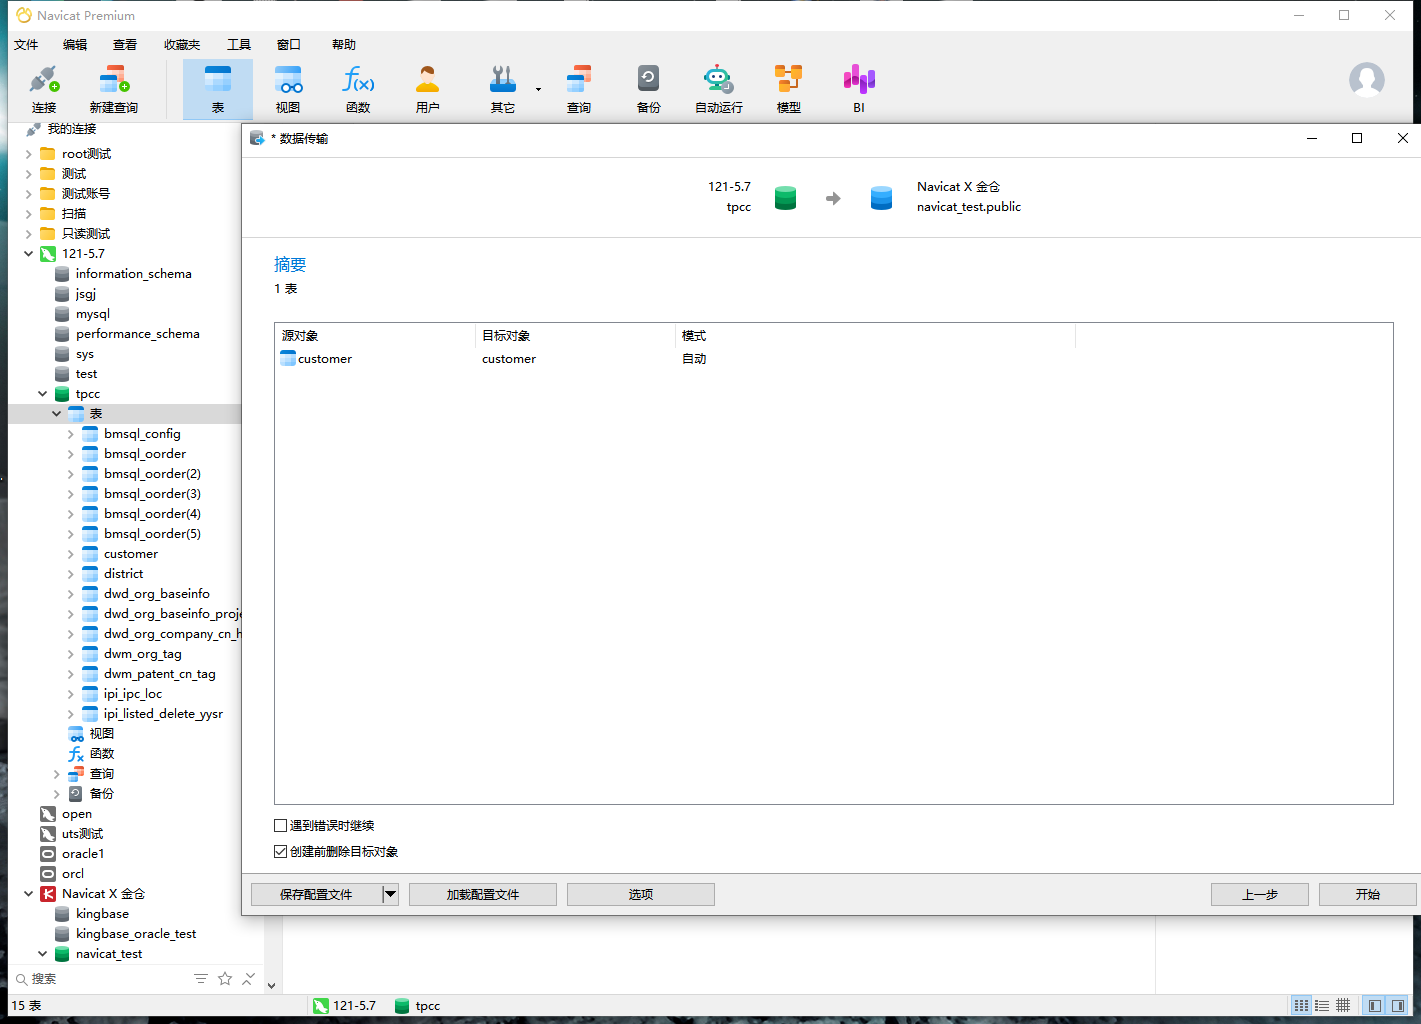Click the oracle1 connection icon
The height and width of the screenshot is (1024, 1421).
click(x=48, y=854)
